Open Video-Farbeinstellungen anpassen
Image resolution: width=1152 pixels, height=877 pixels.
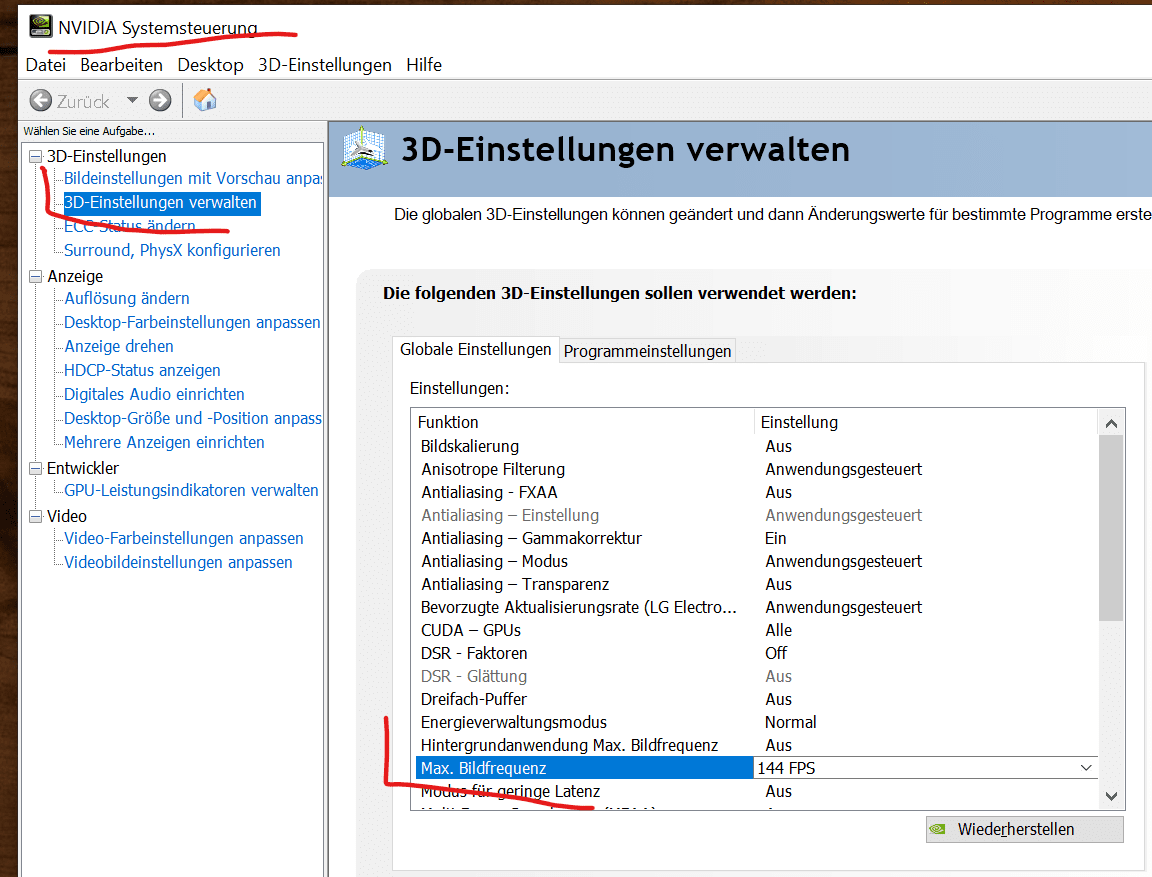coord(184,538)
